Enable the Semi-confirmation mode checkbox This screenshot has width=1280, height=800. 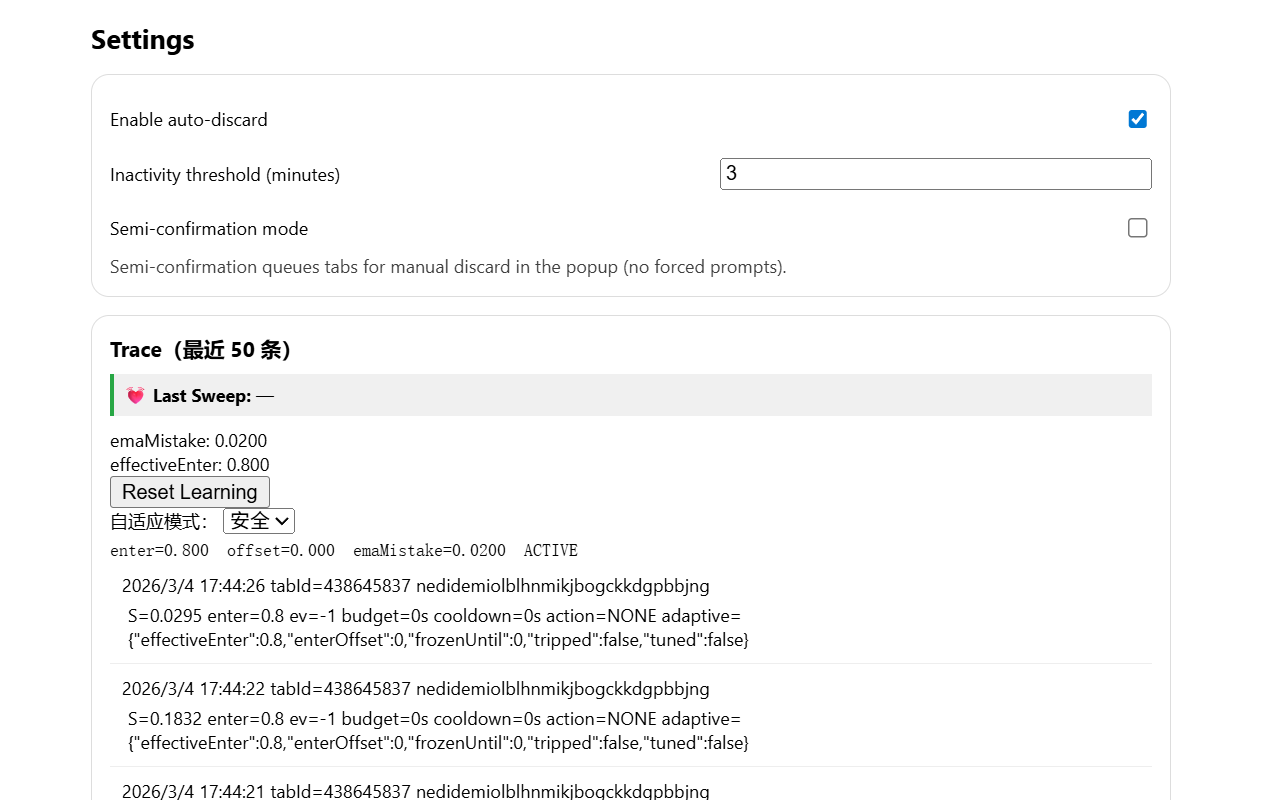point(1137,228)
